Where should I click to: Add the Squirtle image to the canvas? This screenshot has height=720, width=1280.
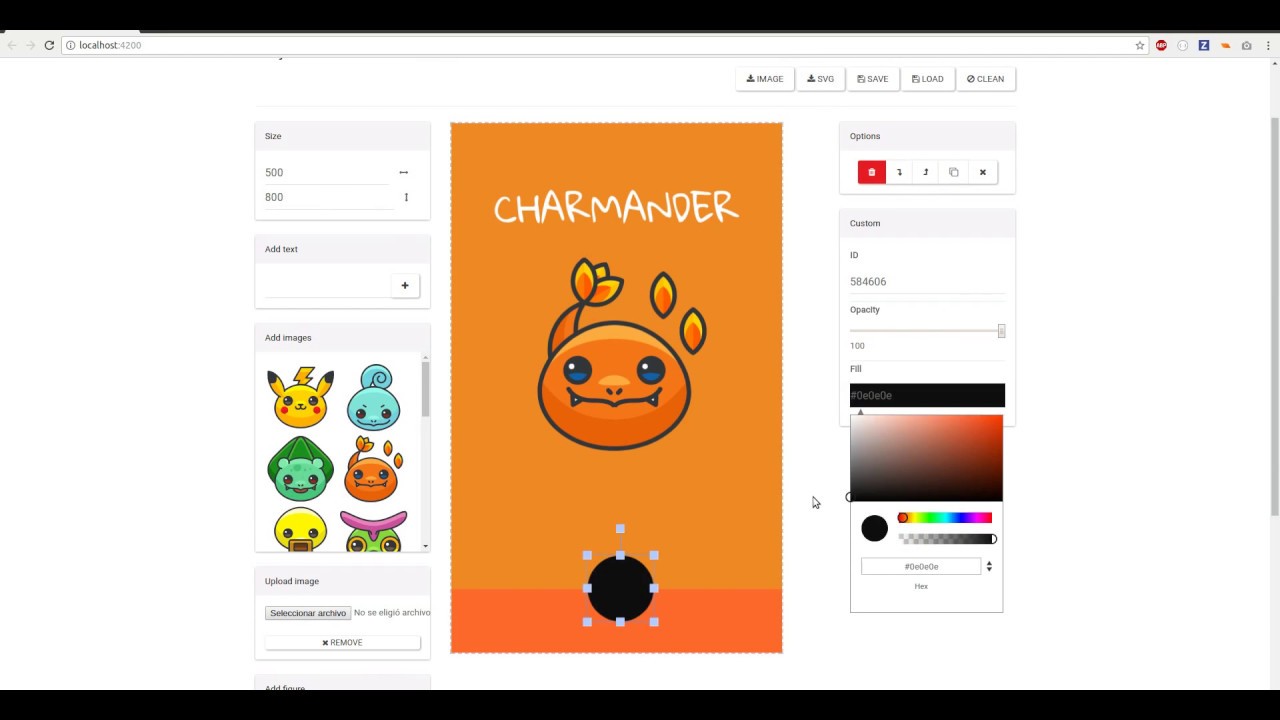(x=374, y=397)
